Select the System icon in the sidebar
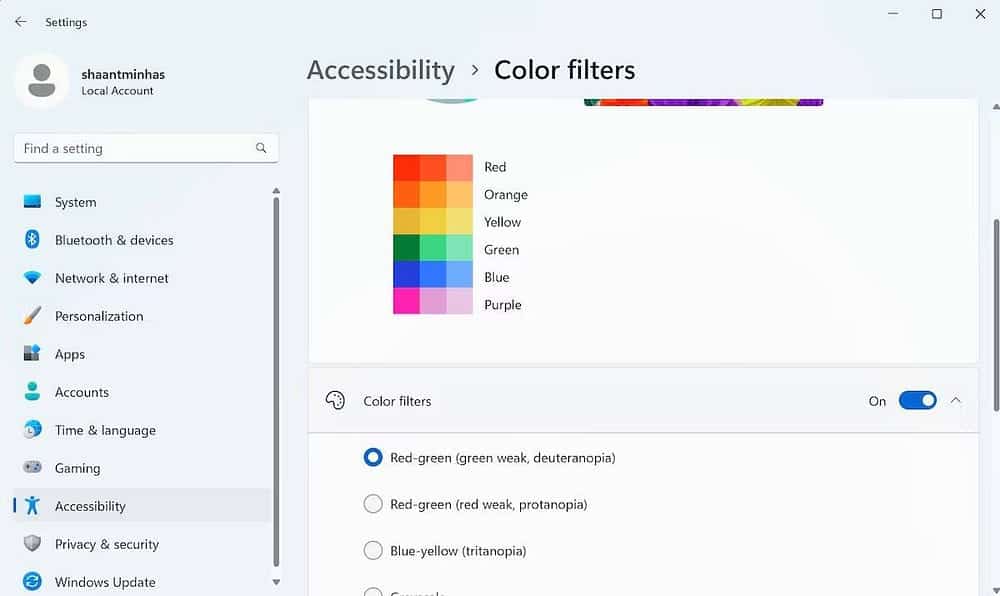Viewport: 1000px width, 596px height. (31, 202)
